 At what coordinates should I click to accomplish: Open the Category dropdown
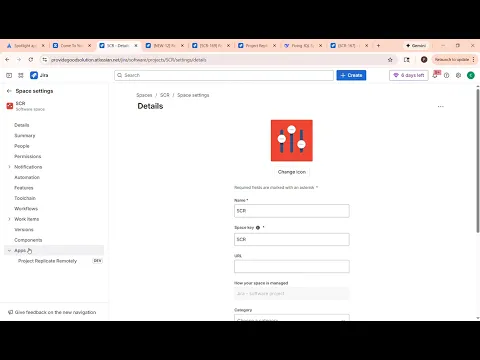(x=292, y=318)
